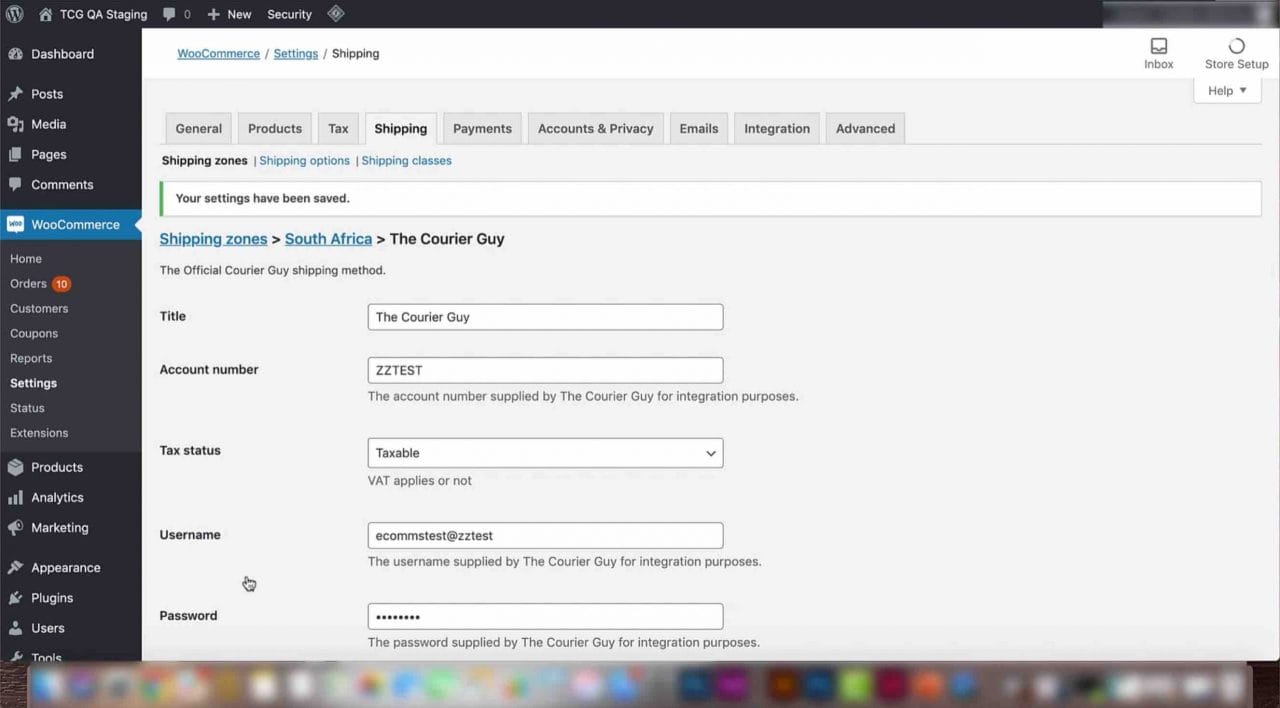Viewport: 1280px width, 708px height.
Task: Select the Plugins sidebar icon
Action: (x=14, y=597)
